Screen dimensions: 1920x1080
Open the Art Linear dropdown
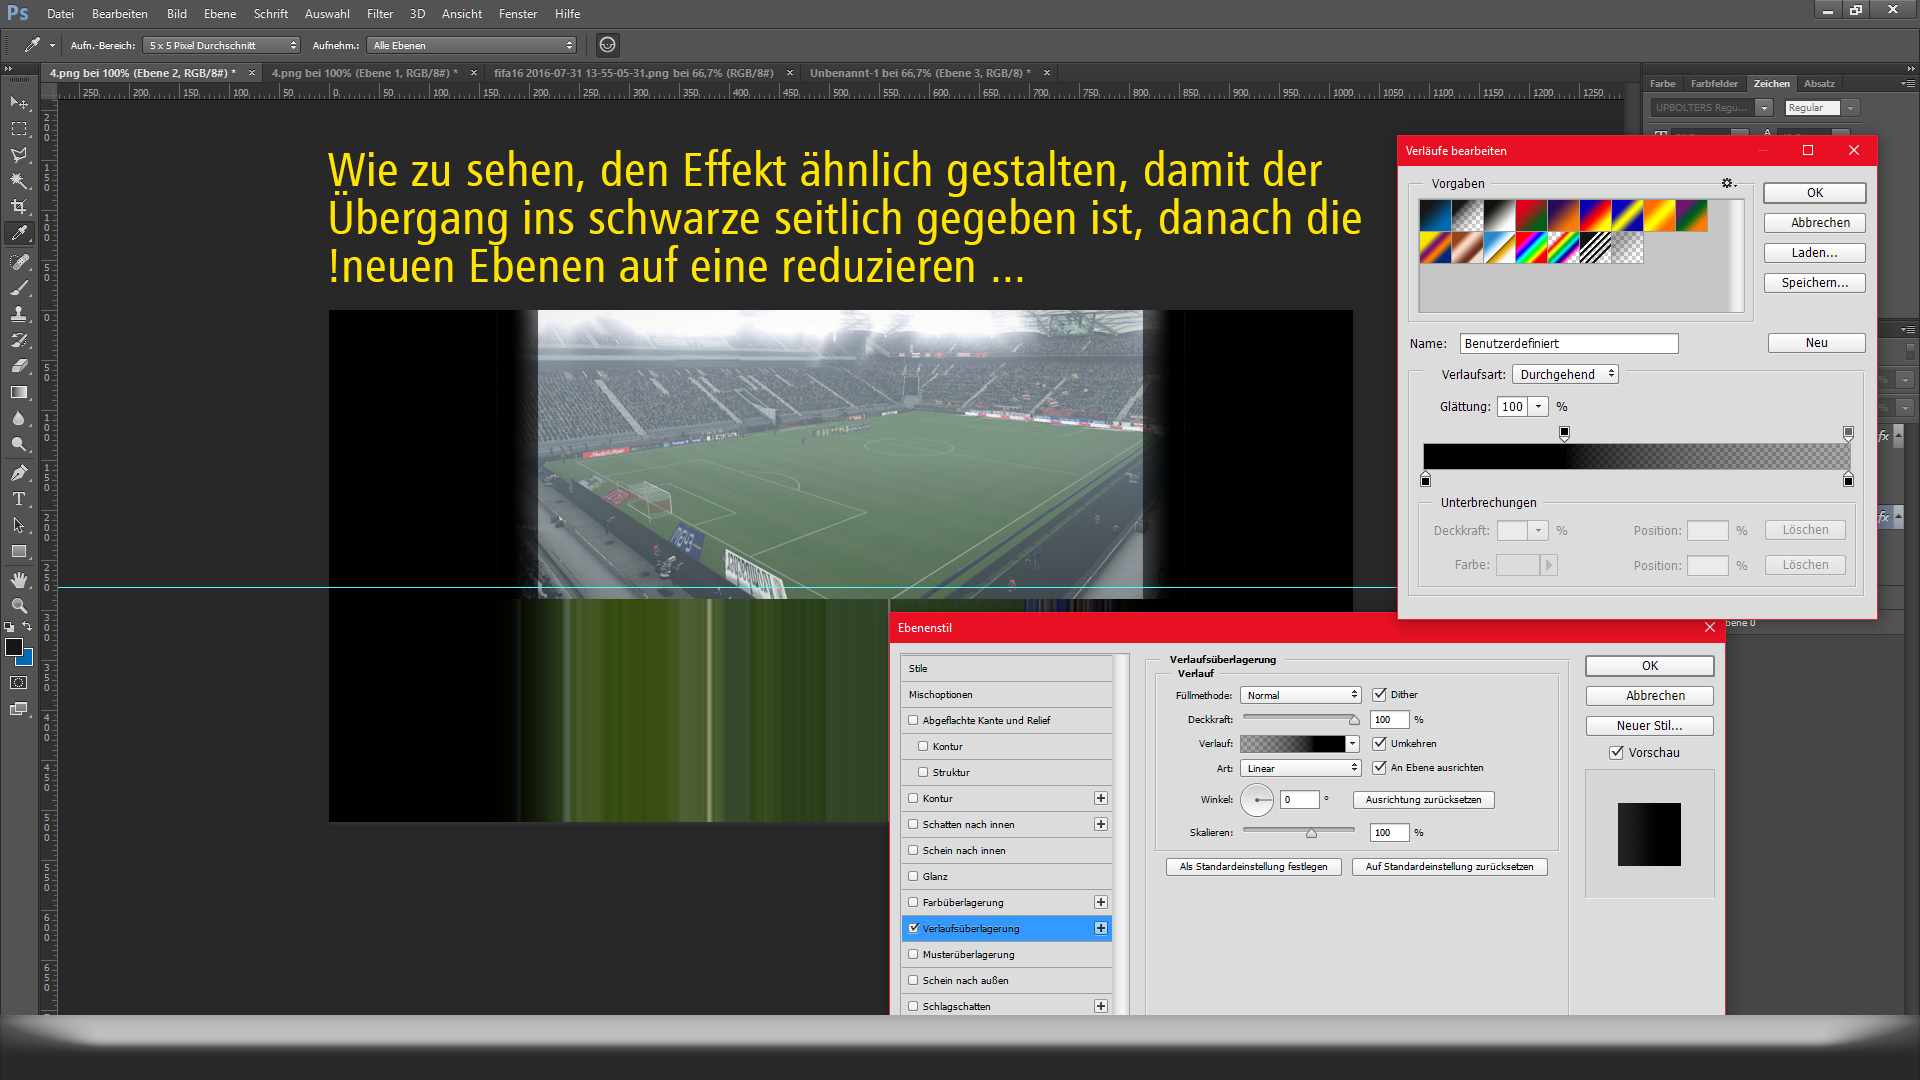[1300, 768]
